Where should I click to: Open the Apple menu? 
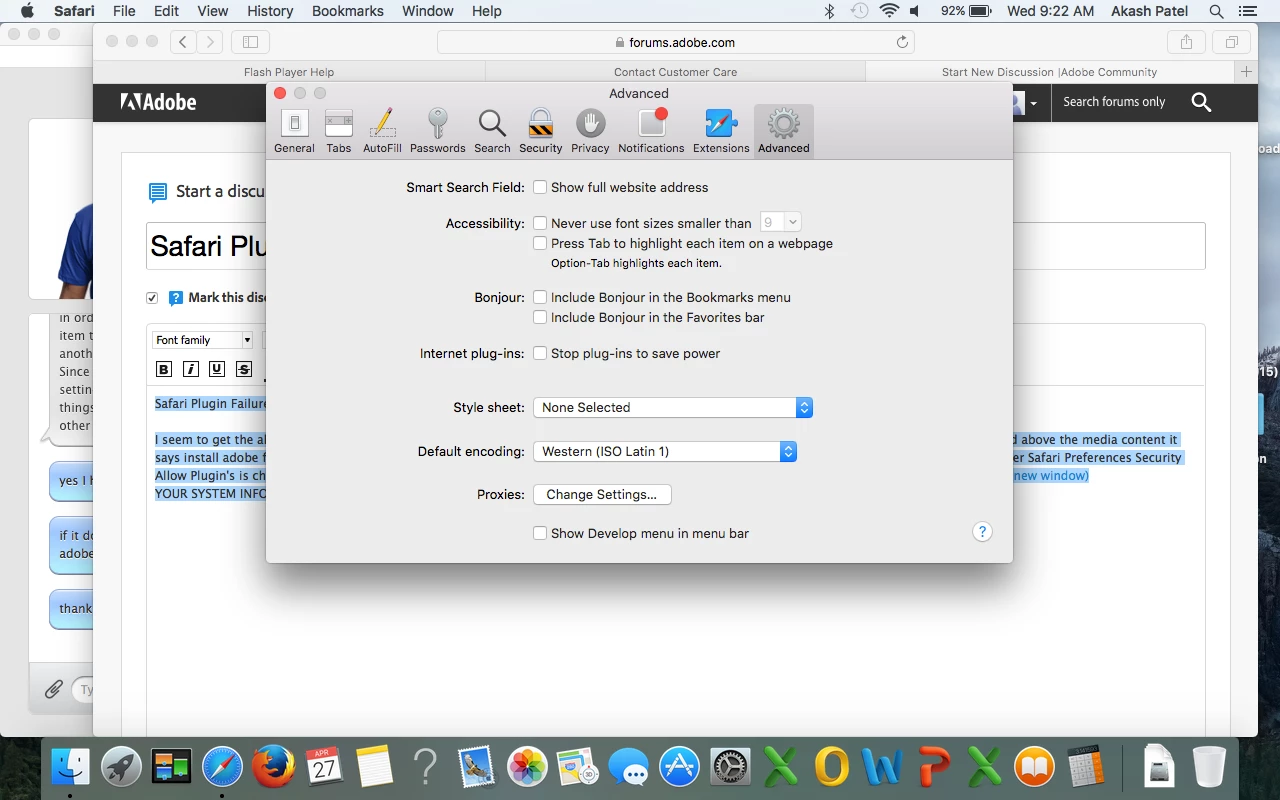27,11
